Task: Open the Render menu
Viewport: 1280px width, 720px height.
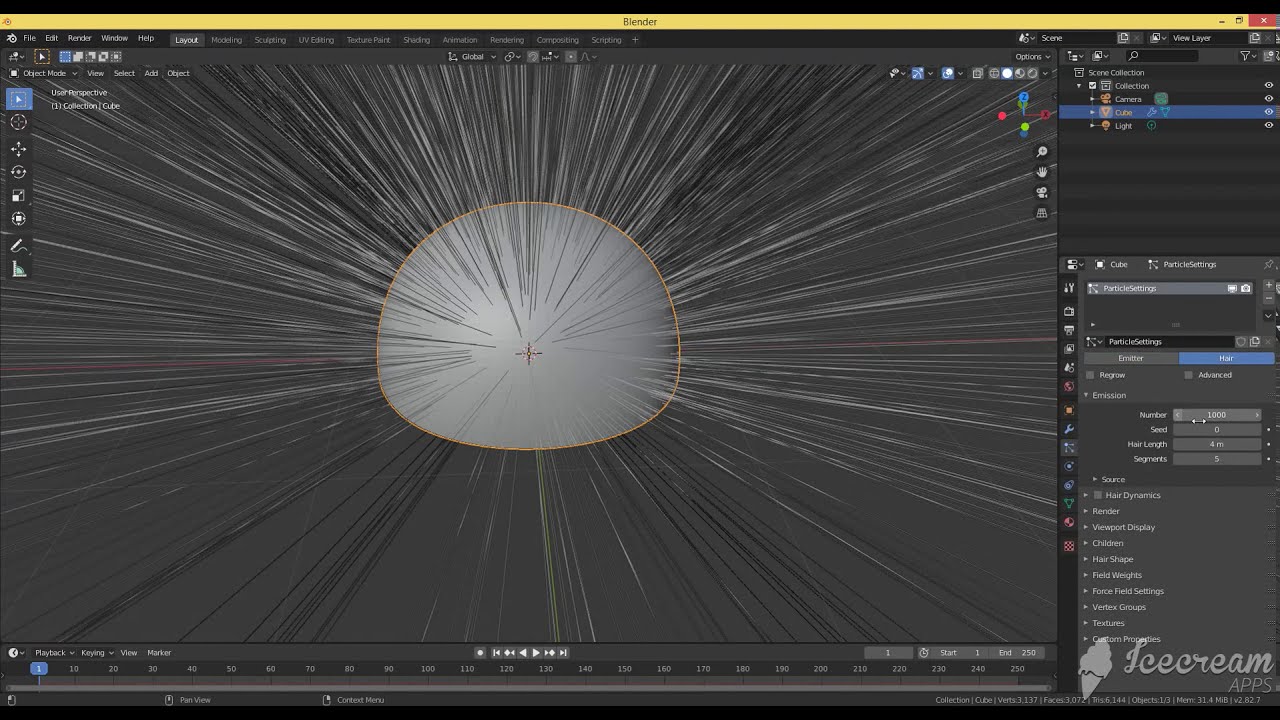Action: (x=79, y=38)
